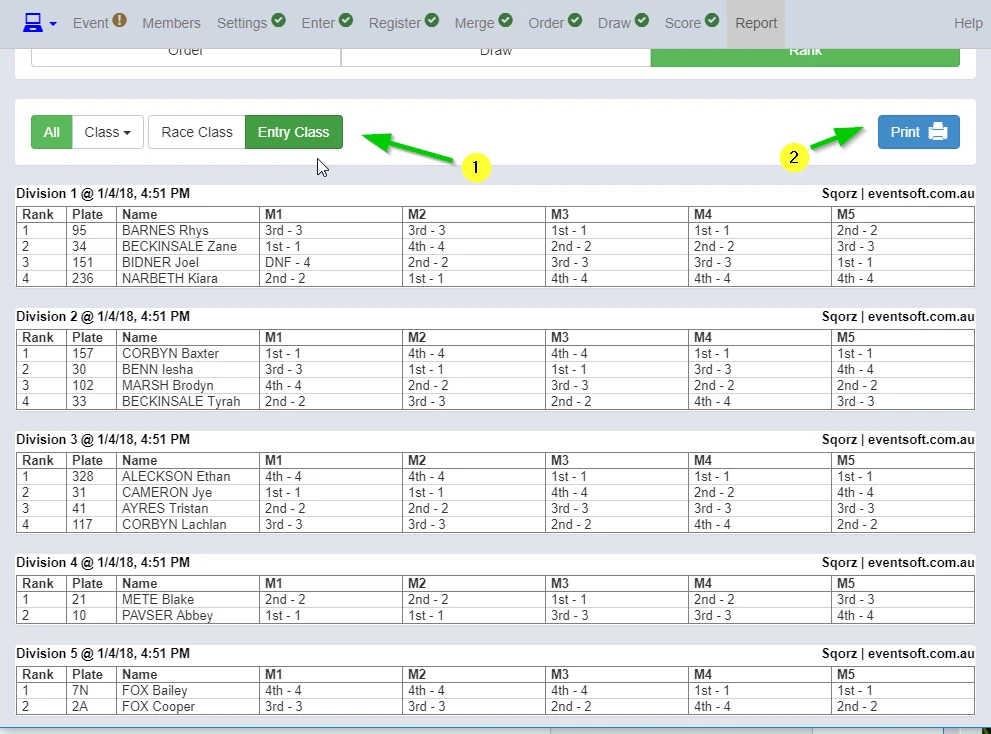
Task: Open the Order menu in top navbar
Action: click(x=546, y=23)
